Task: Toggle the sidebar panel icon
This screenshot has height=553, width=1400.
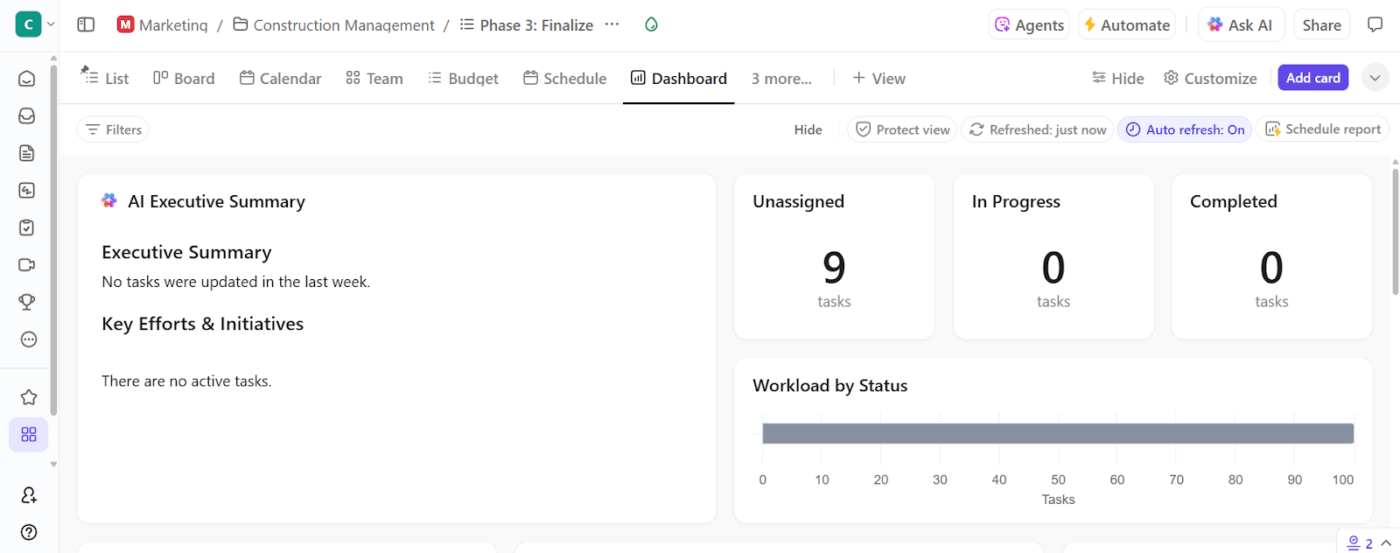Action: point(86,25)
